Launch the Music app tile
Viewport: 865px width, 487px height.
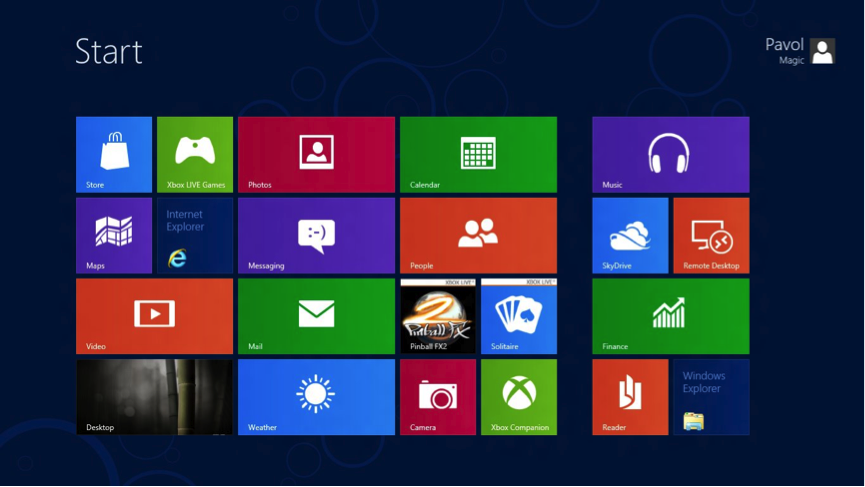tap(670, 154)
